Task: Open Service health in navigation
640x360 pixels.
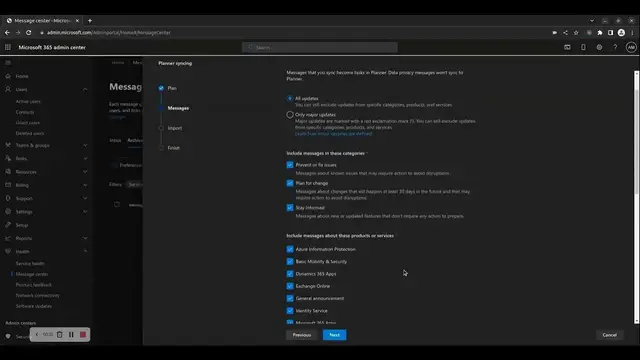Action: coord(30,264)
